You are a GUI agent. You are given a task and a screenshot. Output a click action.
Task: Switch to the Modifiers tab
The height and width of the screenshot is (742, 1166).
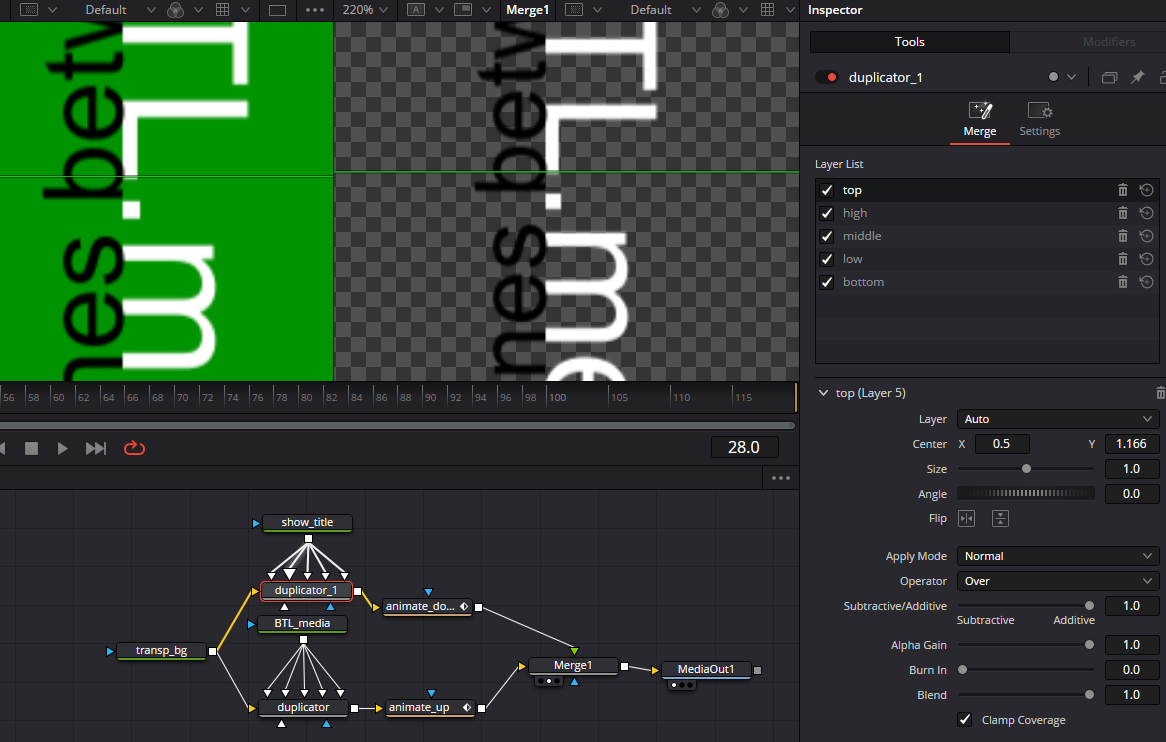pyautogui.click(x=1109, y=42)
